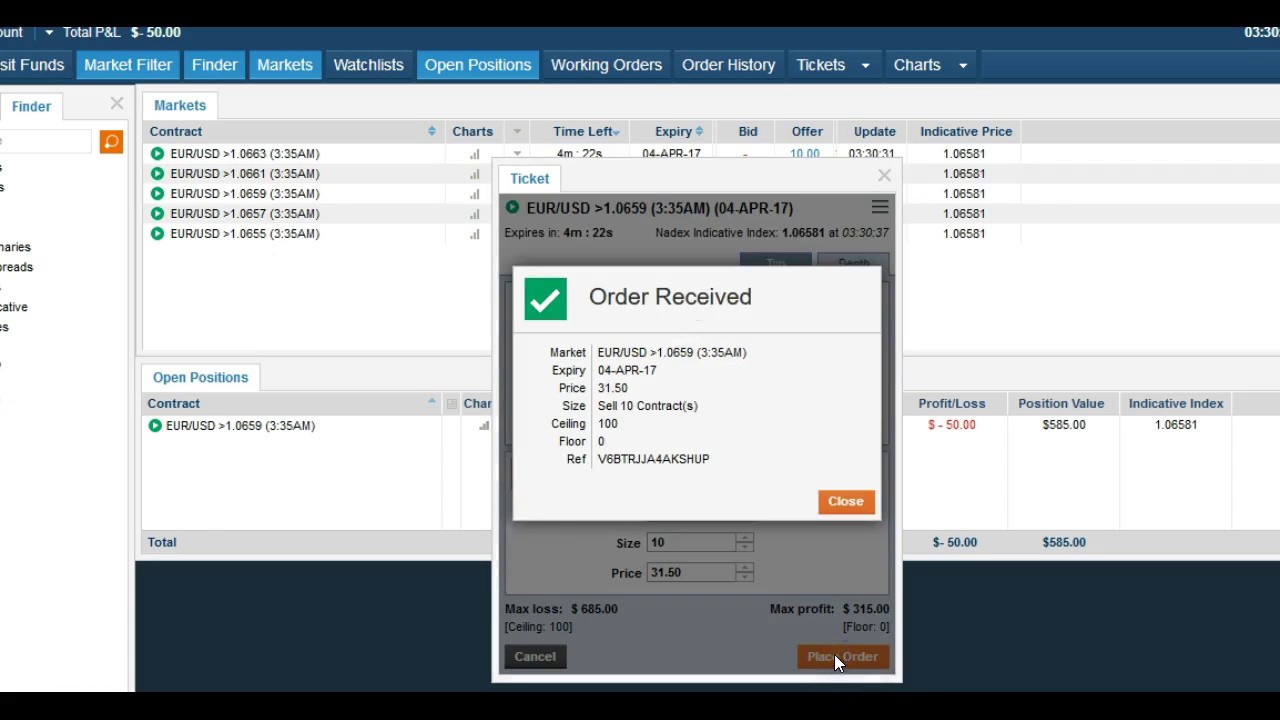Screen dimensions: 1280x720
Task: Click the orange search icon in Finder
Action: point(111,142)
